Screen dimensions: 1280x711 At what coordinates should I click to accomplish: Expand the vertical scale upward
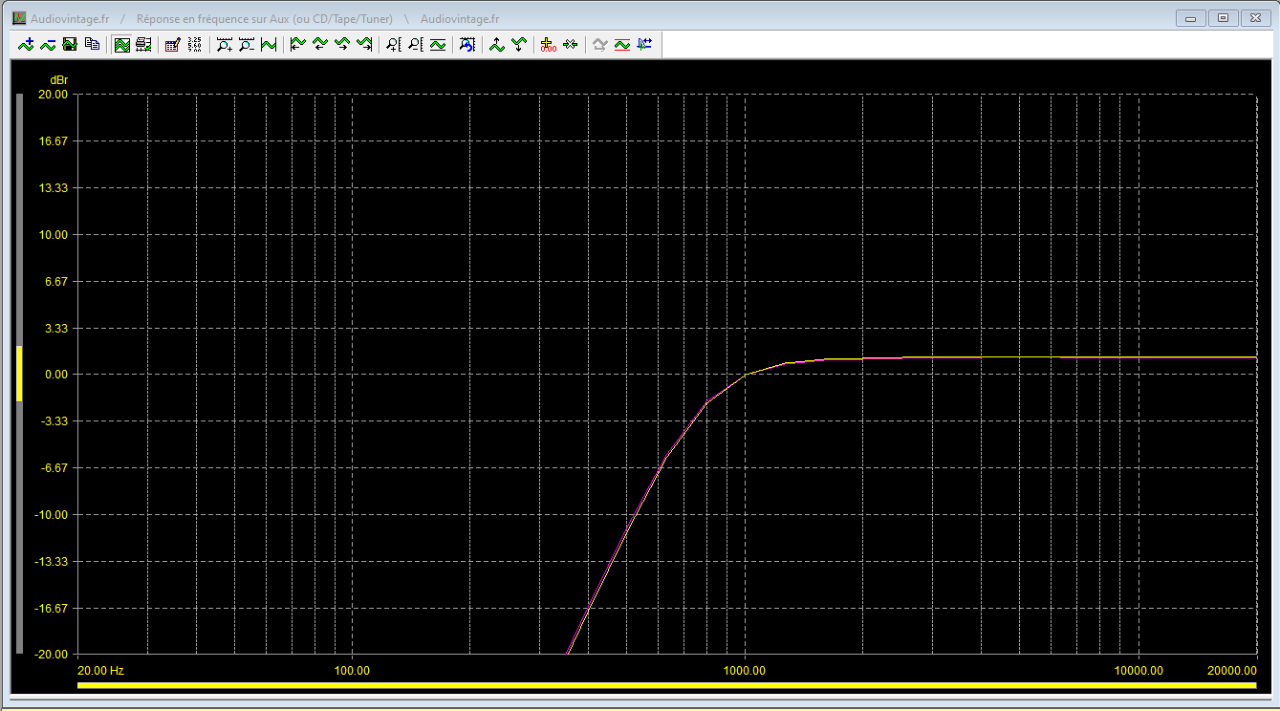pyautogui.click(x=497, y=44)
